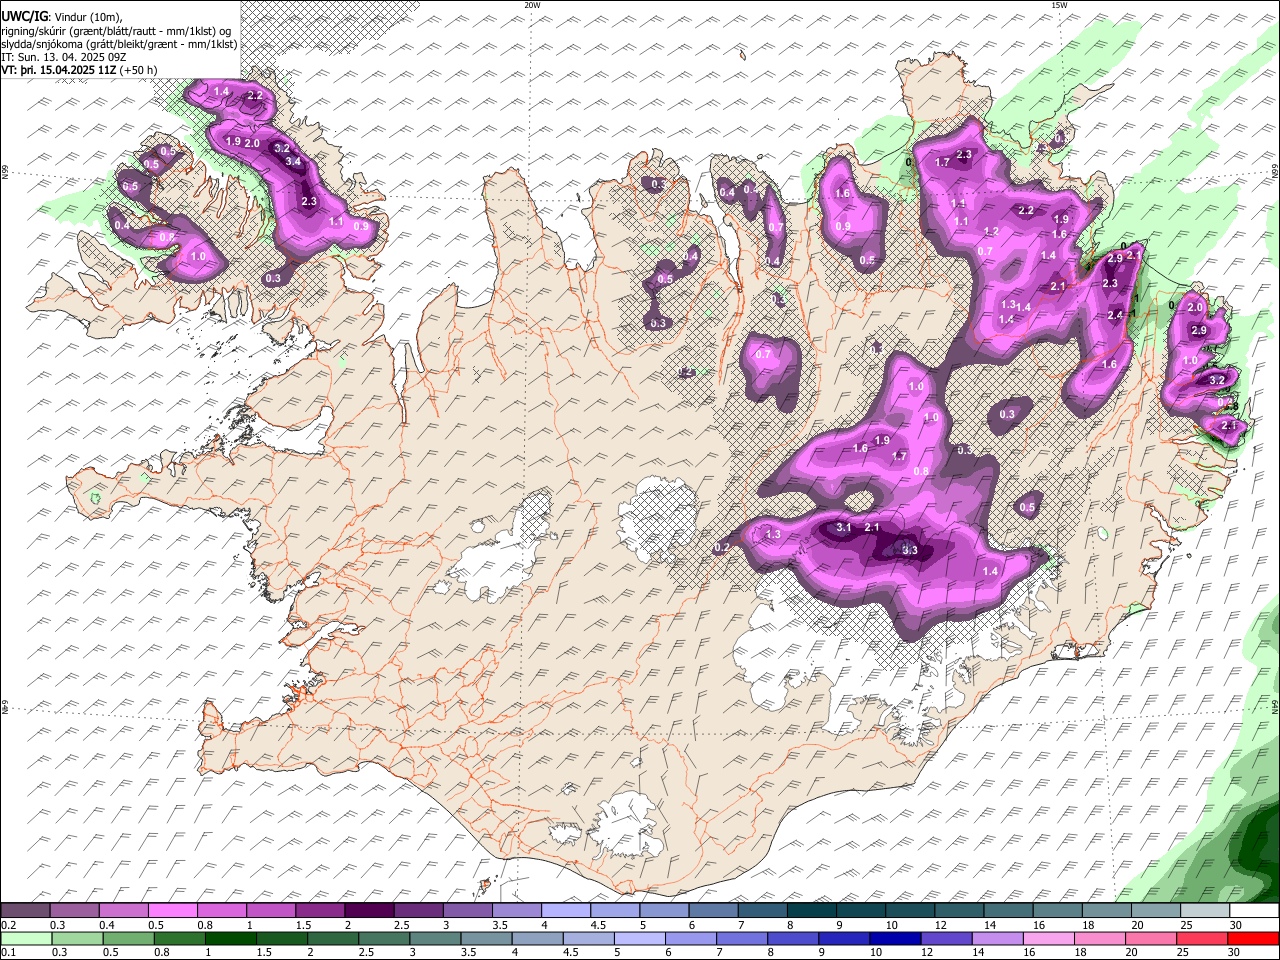The image size is (1280, 960).
Task: Click the '20W' longitude label
Action: (532, 5)
